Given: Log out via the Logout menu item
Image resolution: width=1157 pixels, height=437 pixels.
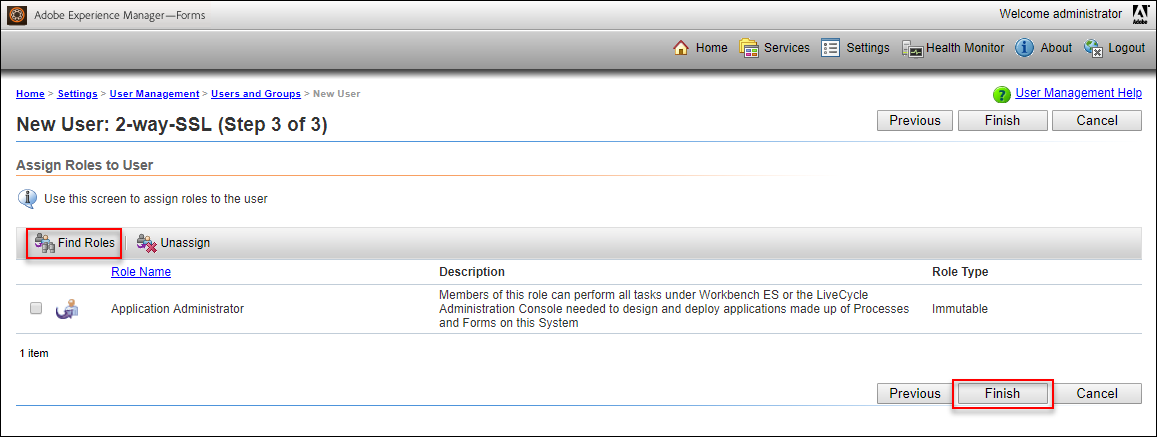Looking at the screenshot, I should pos(1126,48).
